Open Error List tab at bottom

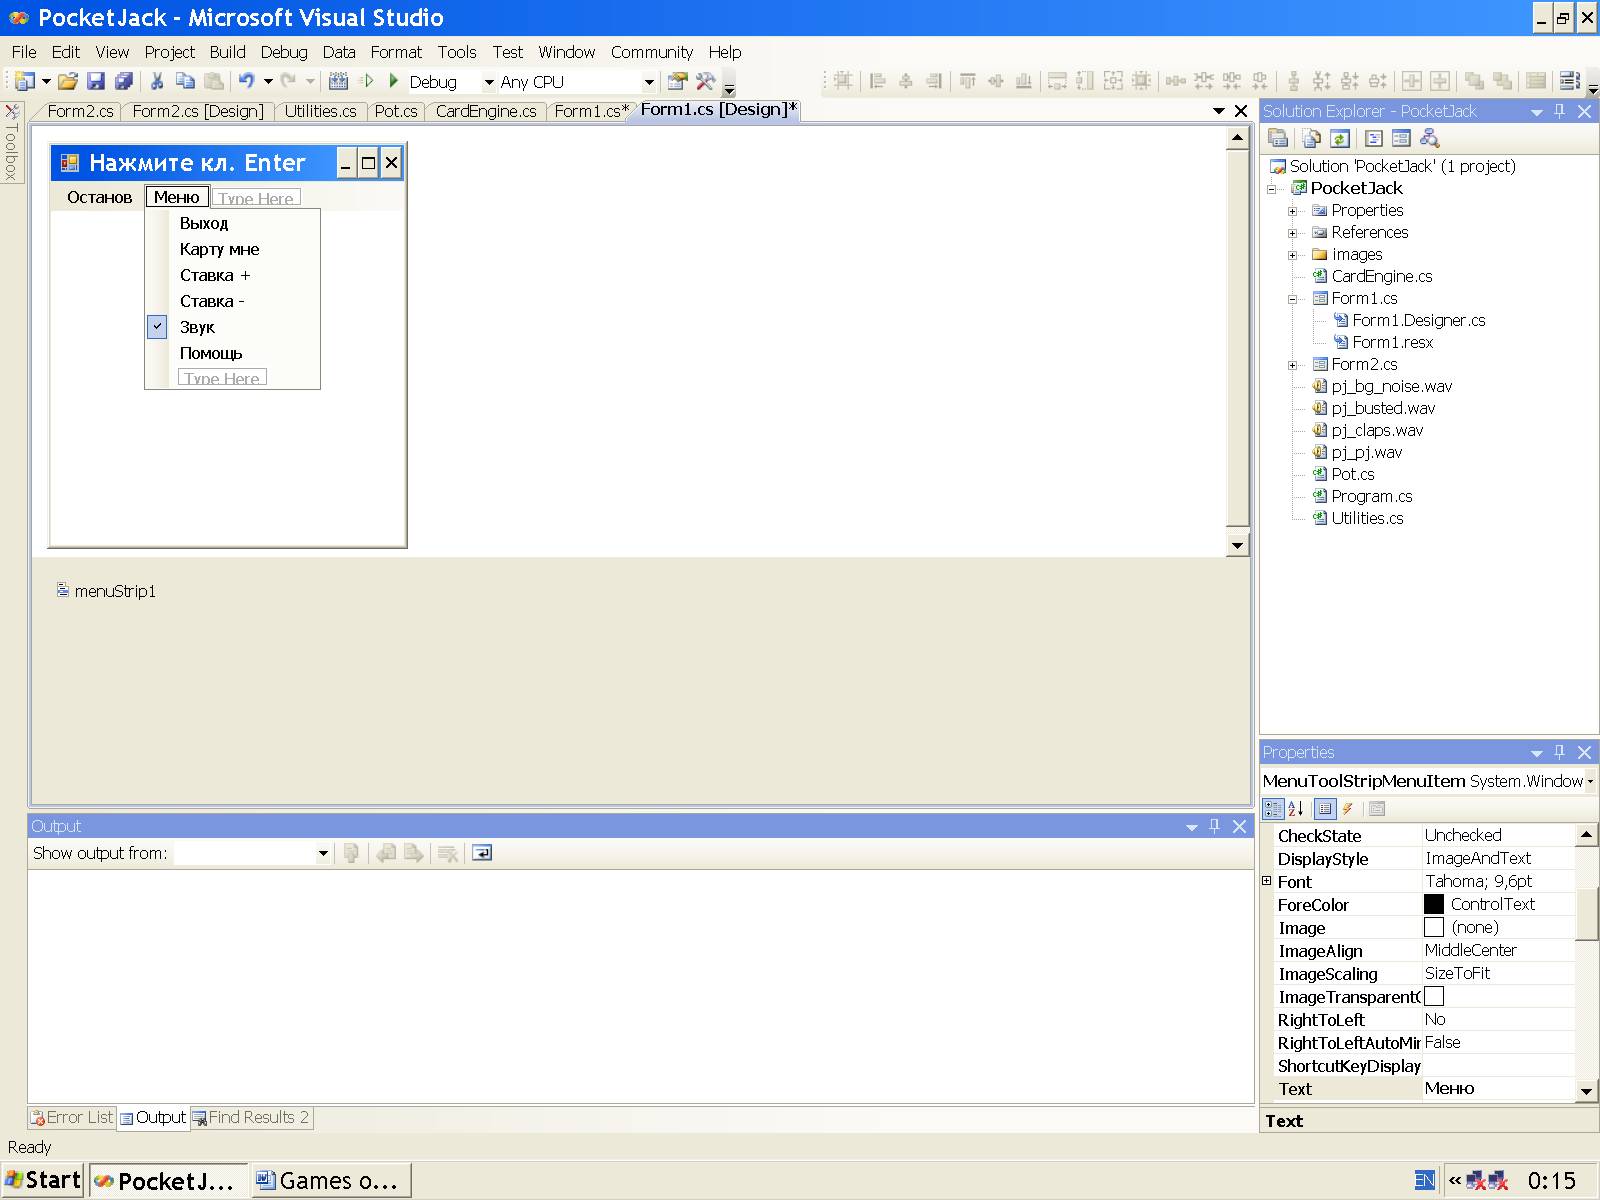pyautogui.click(x=72, y=1117)
